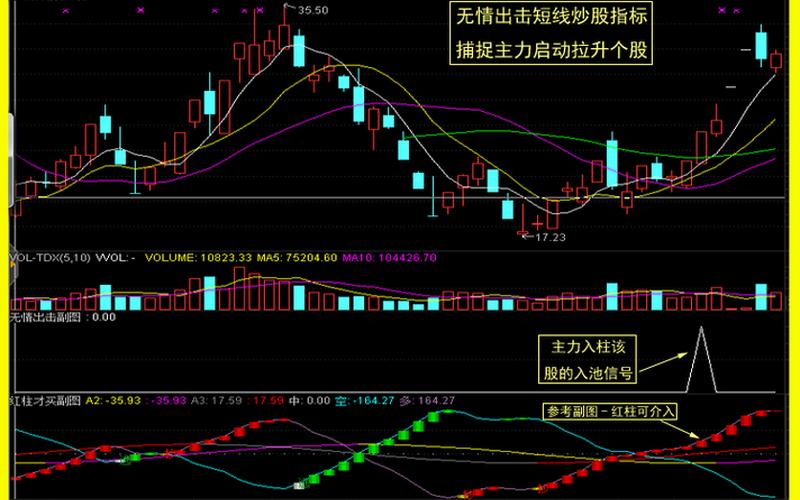This screenshot has height=500, width=800.
Task: Select the 无情出击副图 indicator title
Action: [46, 317]
